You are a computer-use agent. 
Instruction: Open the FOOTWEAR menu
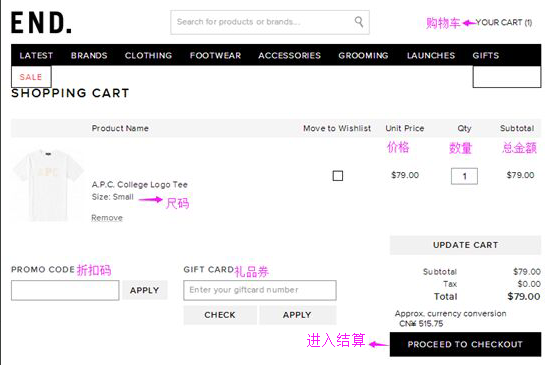click(x=215, y=56)
